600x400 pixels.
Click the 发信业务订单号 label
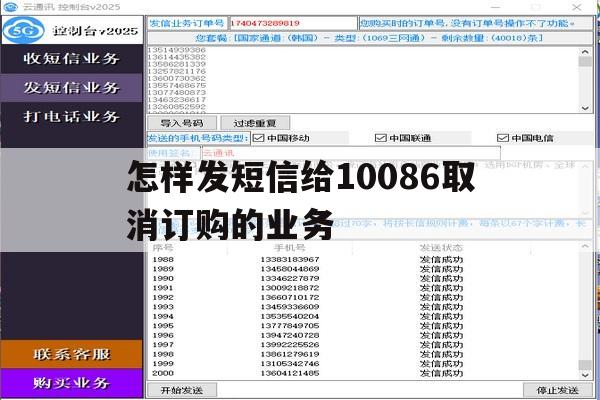188,23
